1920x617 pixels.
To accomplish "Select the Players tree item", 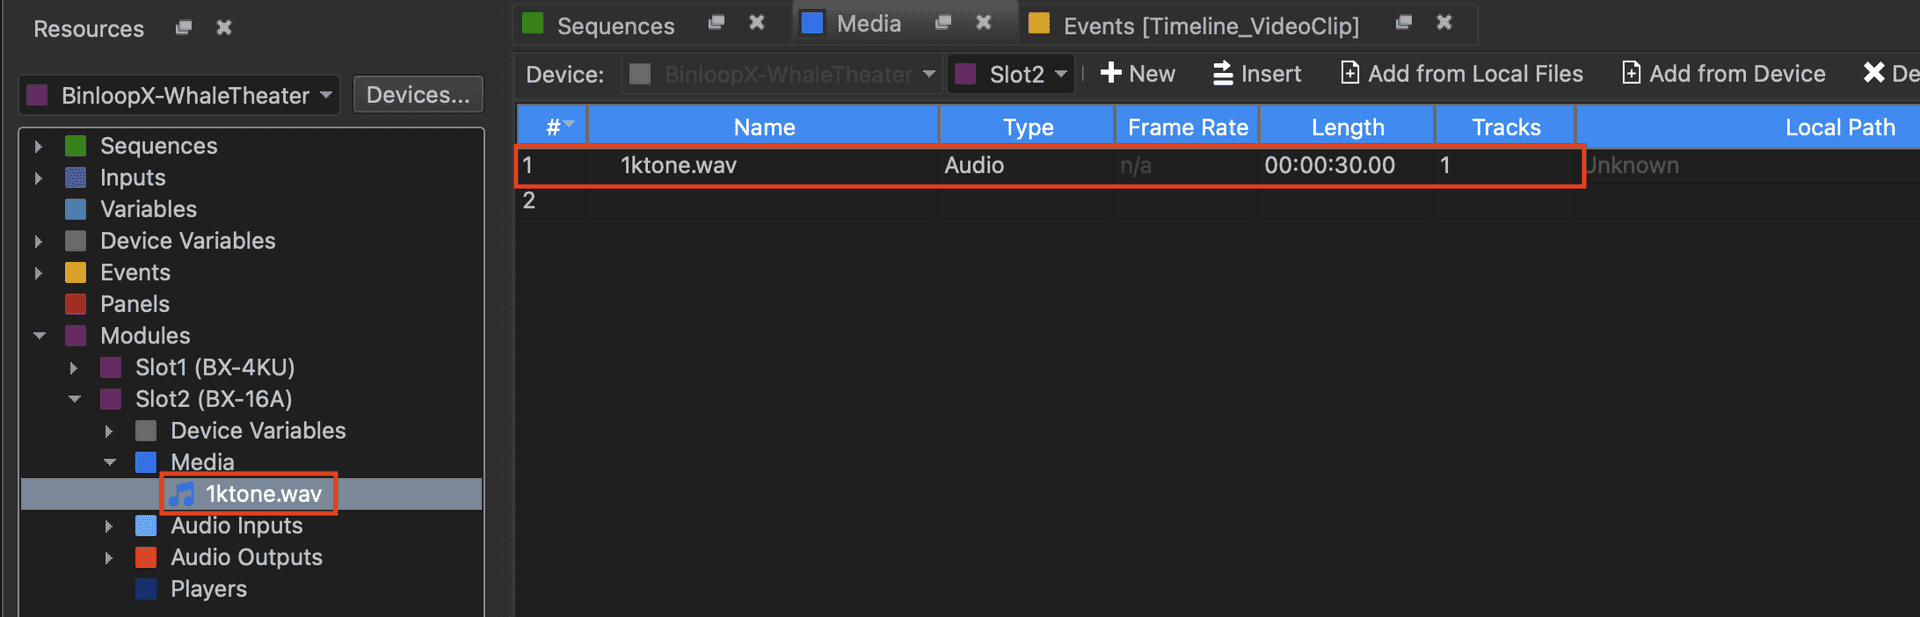I will pyautogui.click(x=208, y=589).
